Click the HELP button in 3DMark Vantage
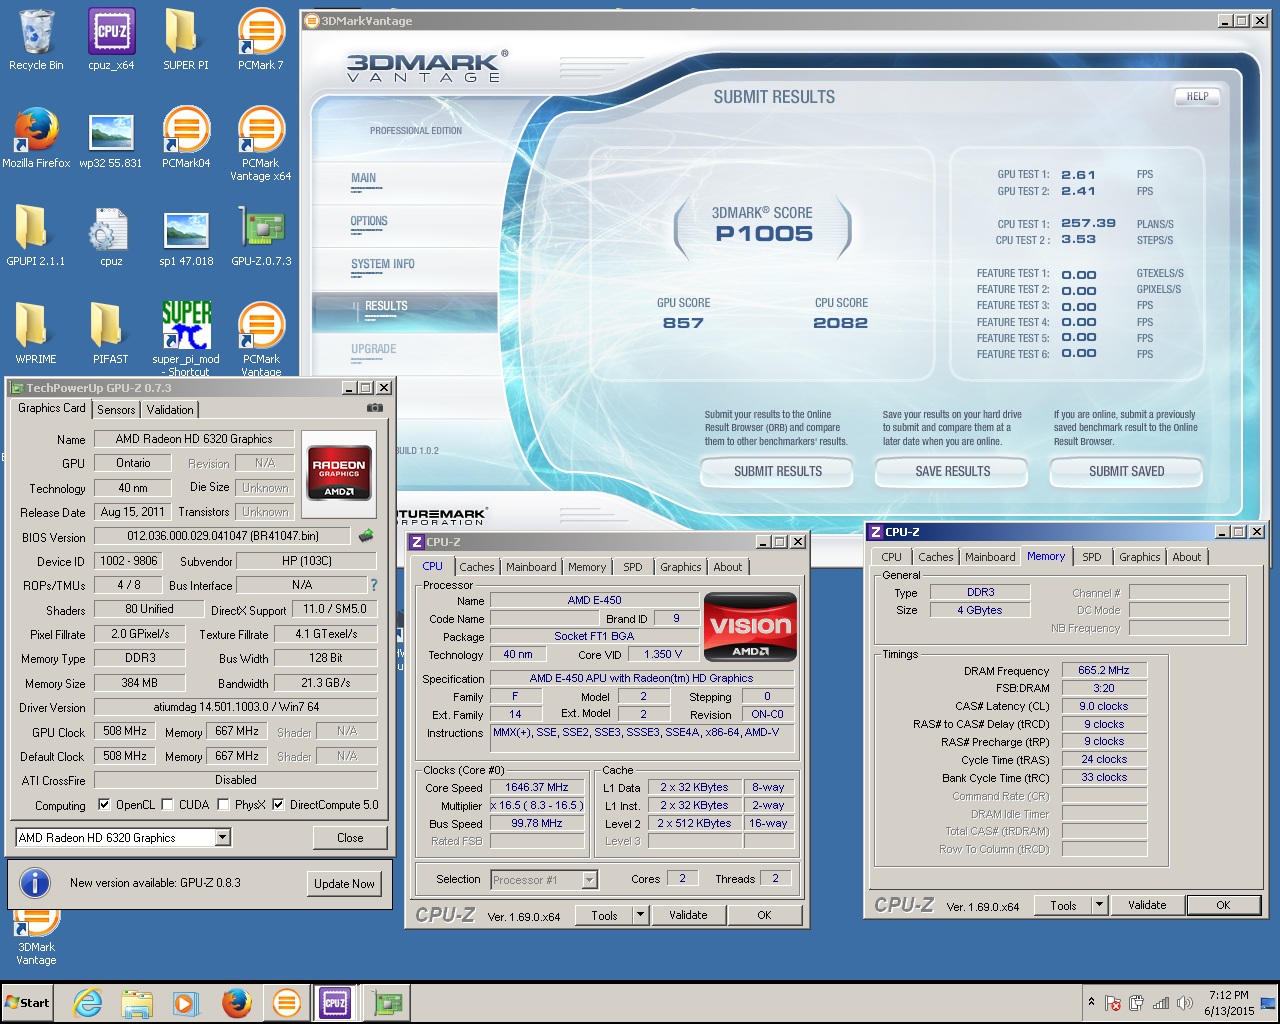The image size is (1280, 1024). pos(1197,97)
